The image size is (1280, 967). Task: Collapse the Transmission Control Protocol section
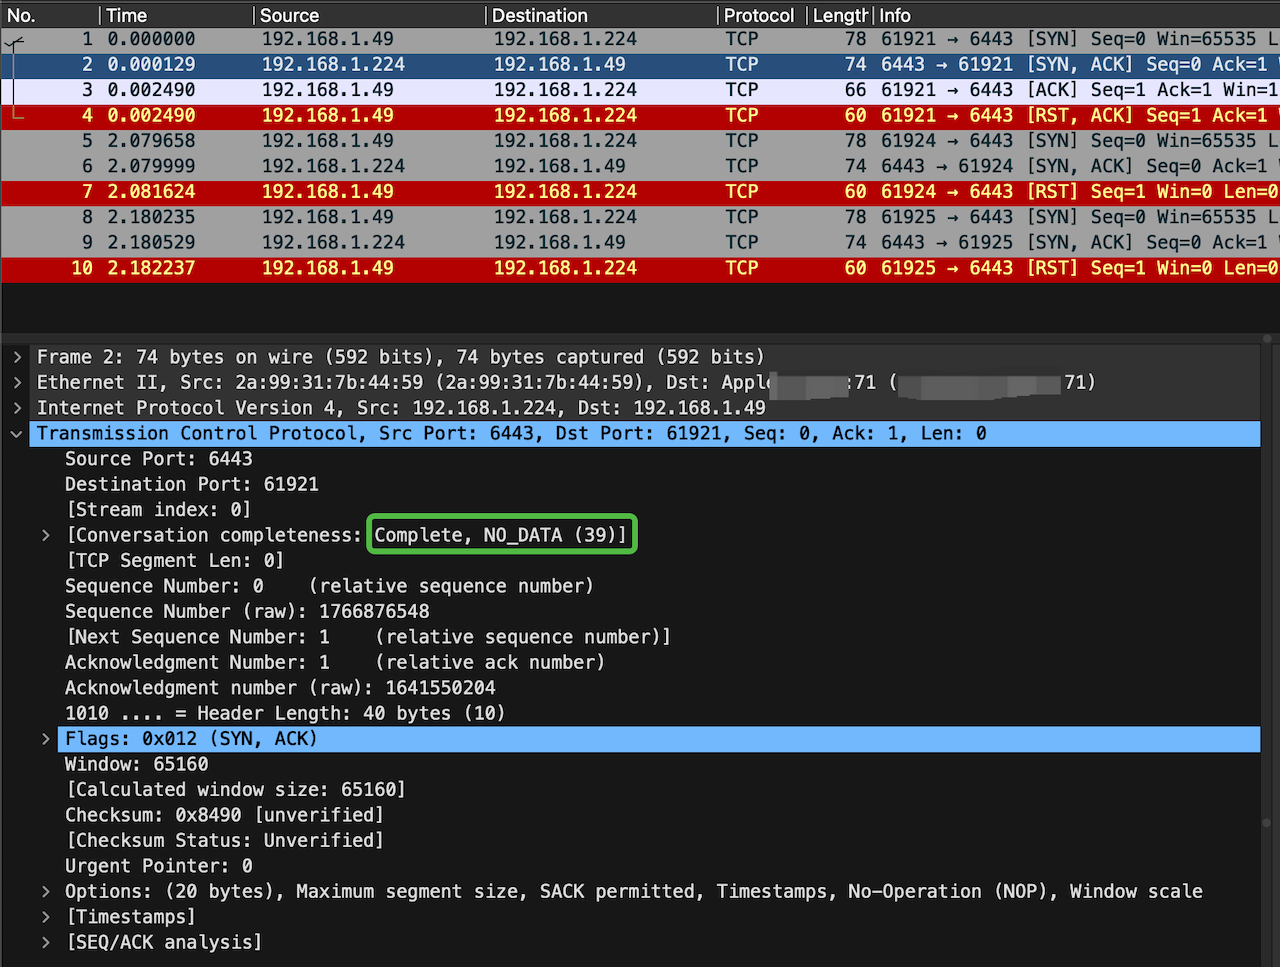tap(17, 434)
